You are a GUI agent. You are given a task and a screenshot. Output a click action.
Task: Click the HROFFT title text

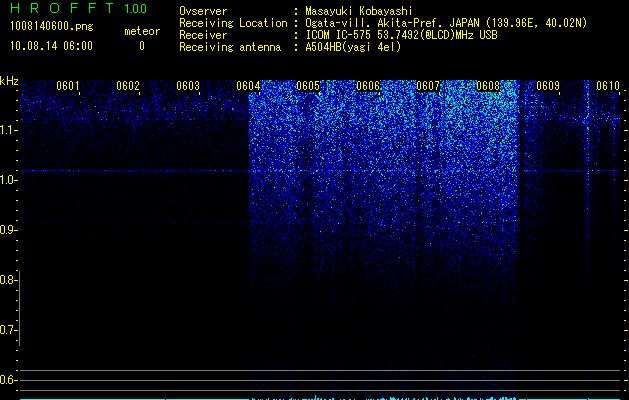(62, 8)
